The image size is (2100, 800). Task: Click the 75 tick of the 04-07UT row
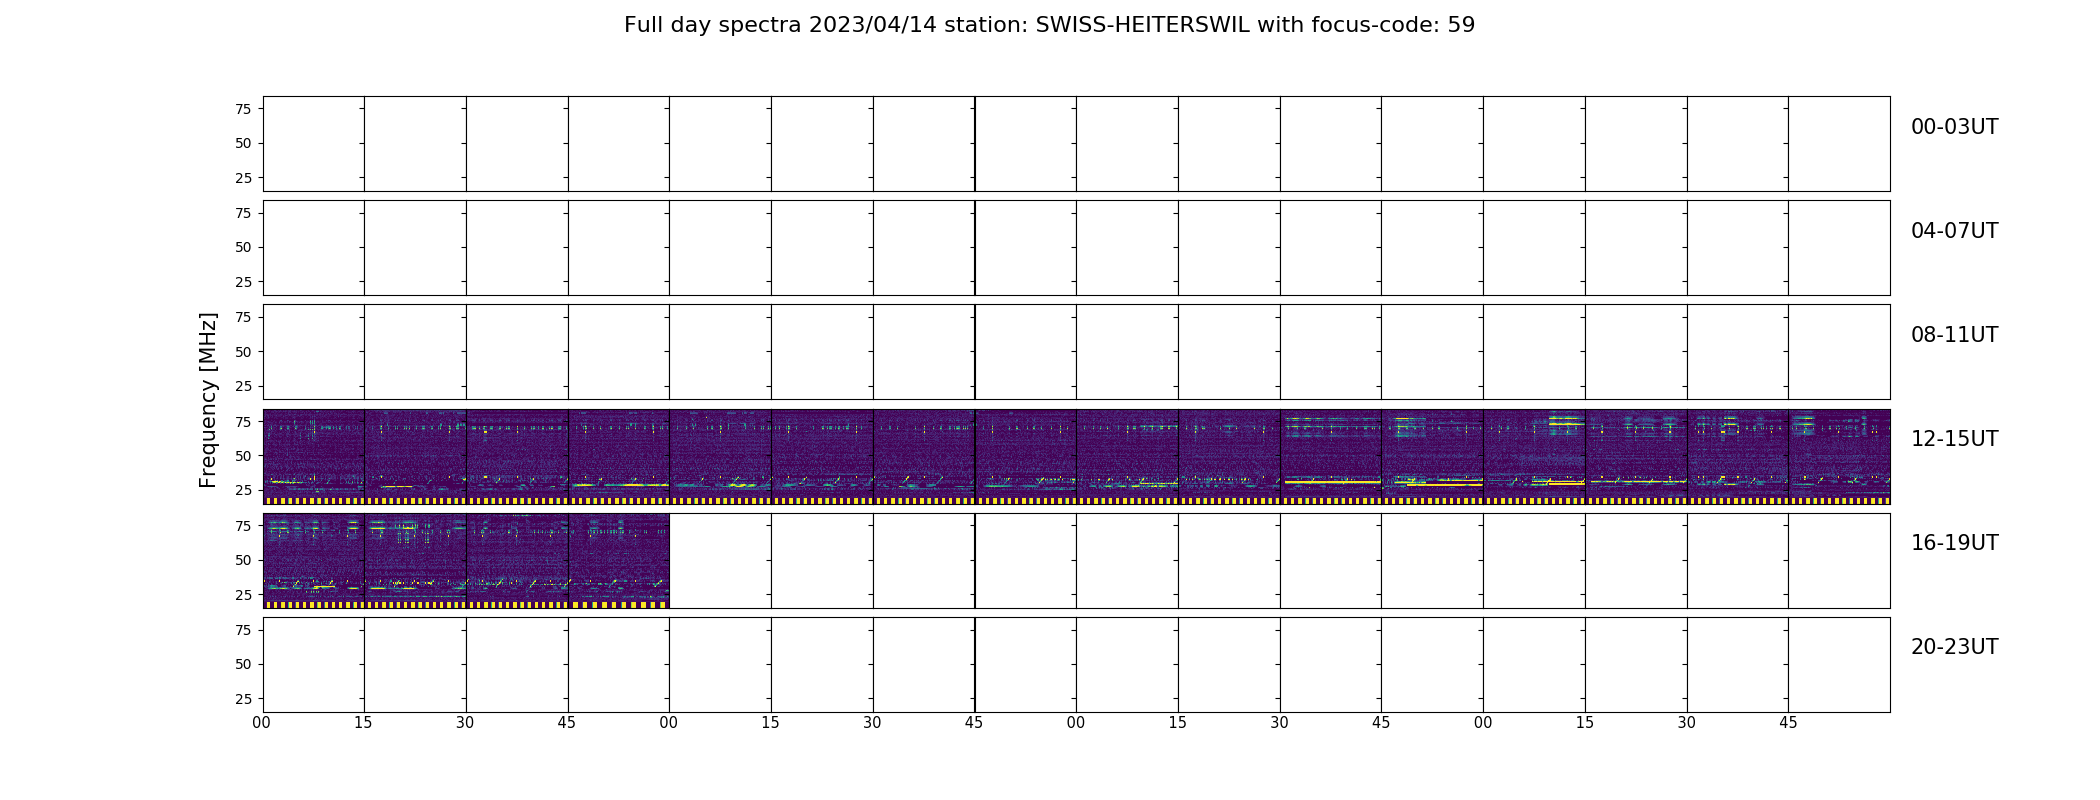(243, 213)
